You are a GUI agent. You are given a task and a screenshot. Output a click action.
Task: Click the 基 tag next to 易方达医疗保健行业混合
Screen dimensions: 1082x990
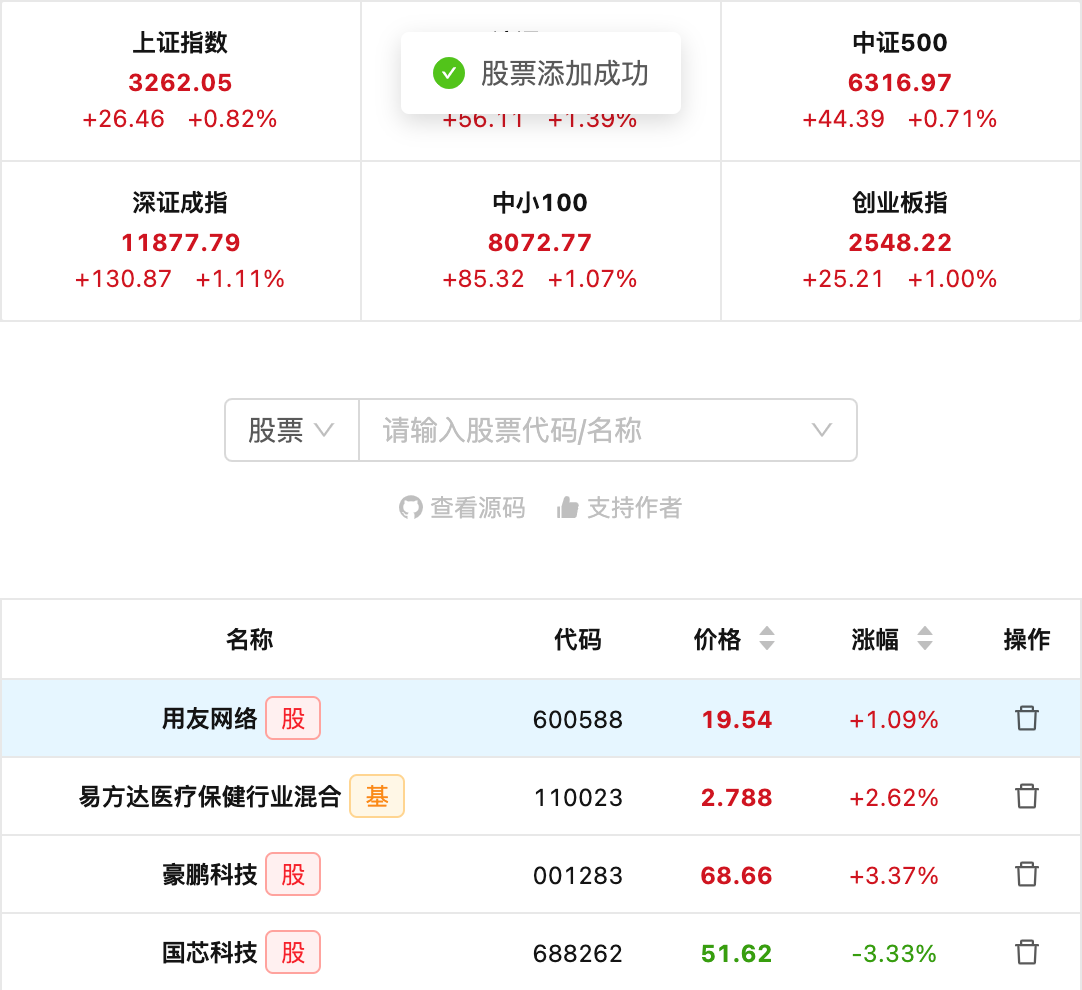(377, 796)
